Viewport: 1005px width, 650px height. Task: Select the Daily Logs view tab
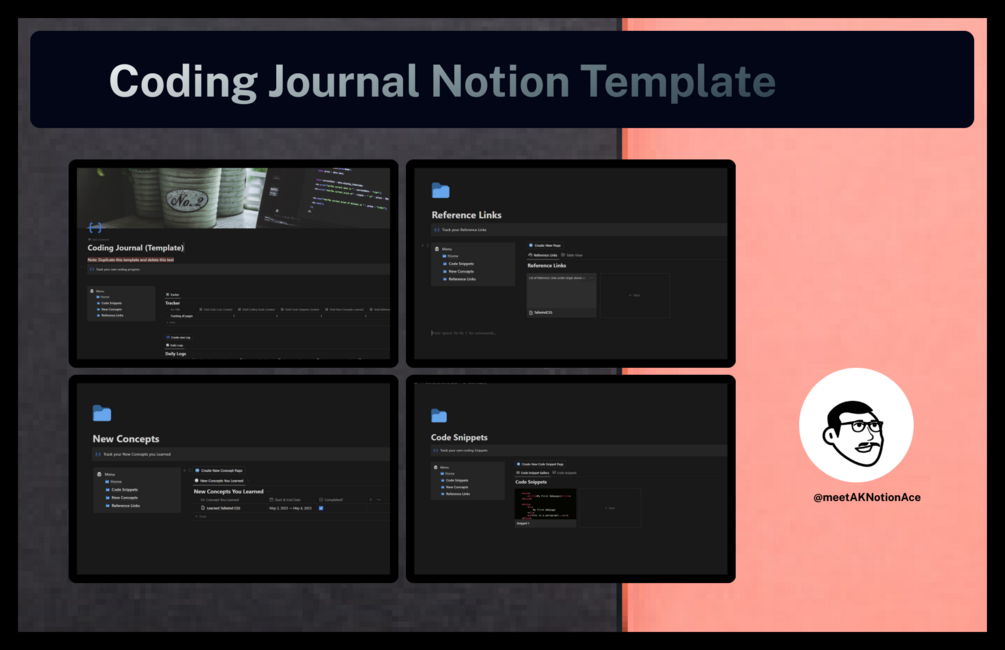tap(174, 345)
